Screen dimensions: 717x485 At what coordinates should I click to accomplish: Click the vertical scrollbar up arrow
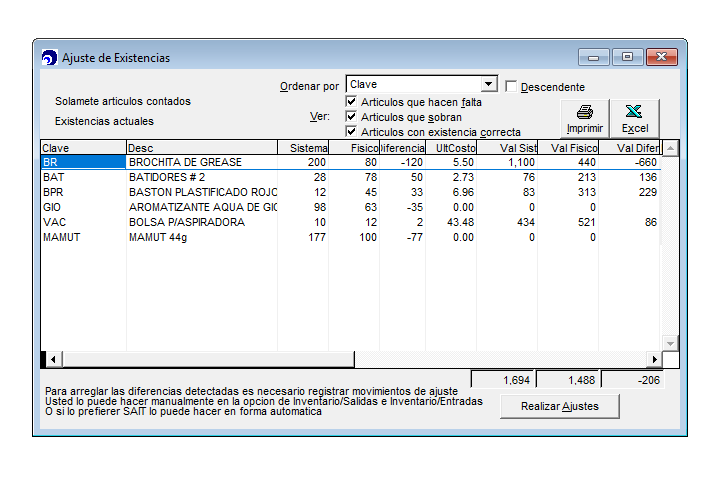[x=670, y=148]
